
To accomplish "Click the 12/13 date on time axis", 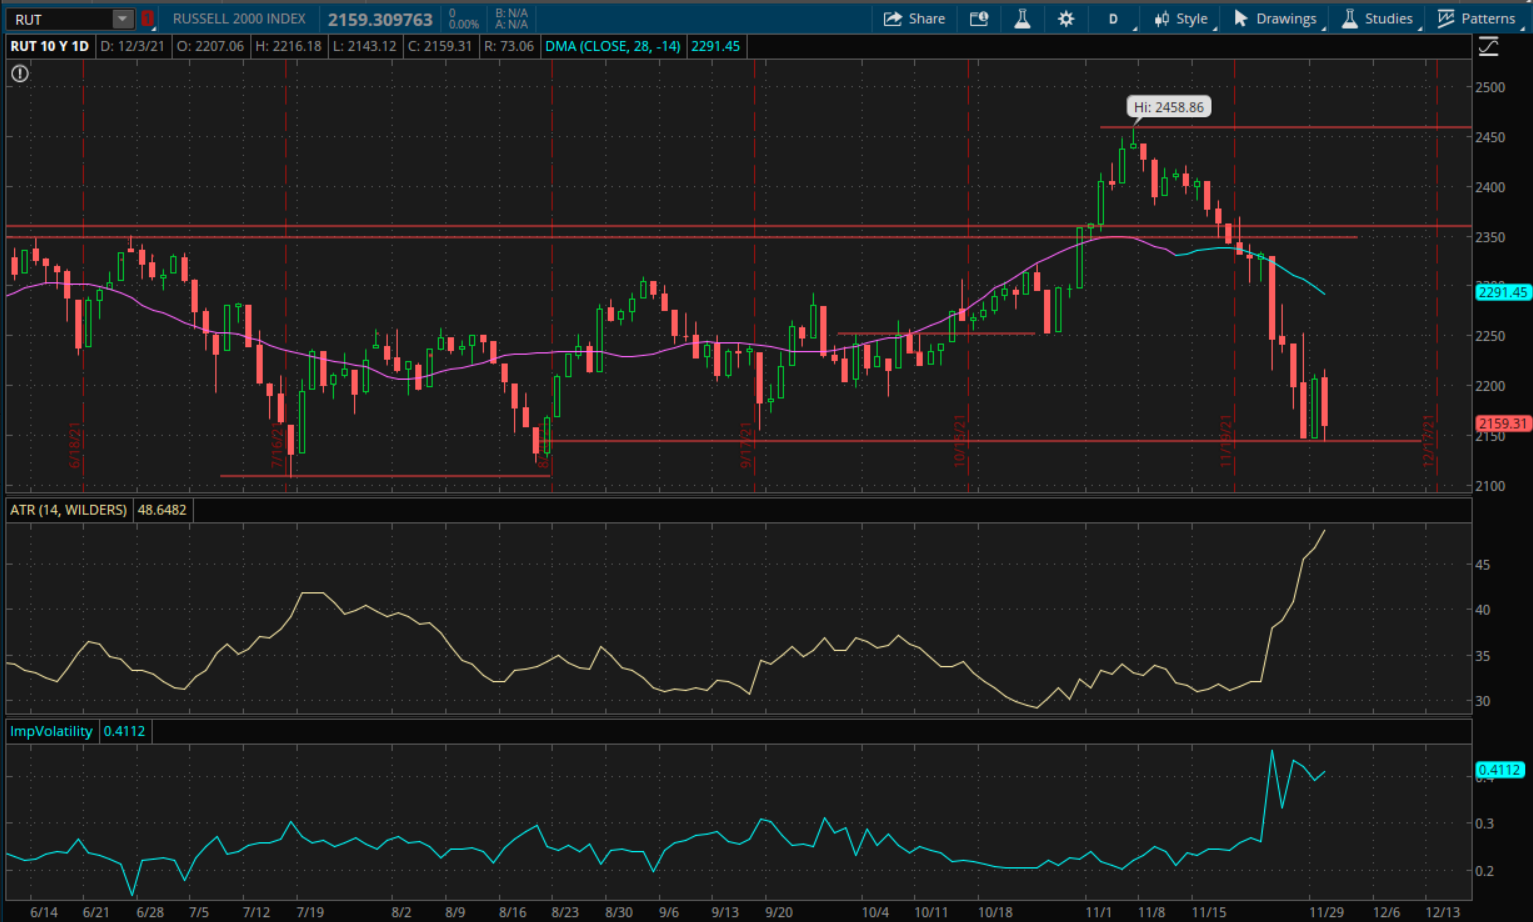I will (x=1443, y=912).
